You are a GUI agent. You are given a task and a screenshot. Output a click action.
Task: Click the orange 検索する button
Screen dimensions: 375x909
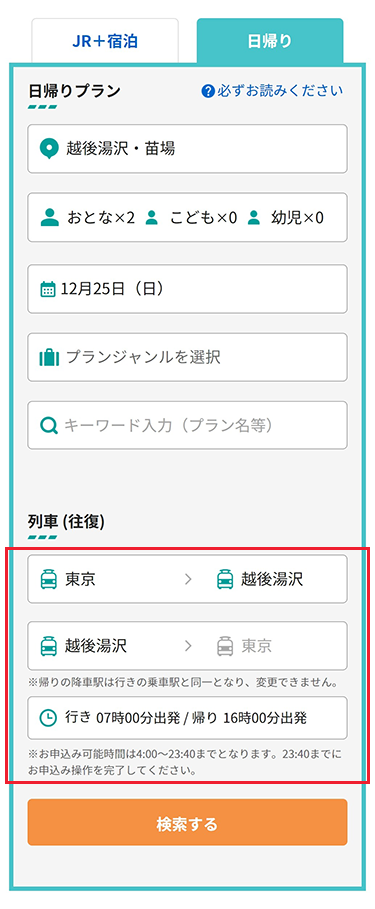tap(187, 823)
